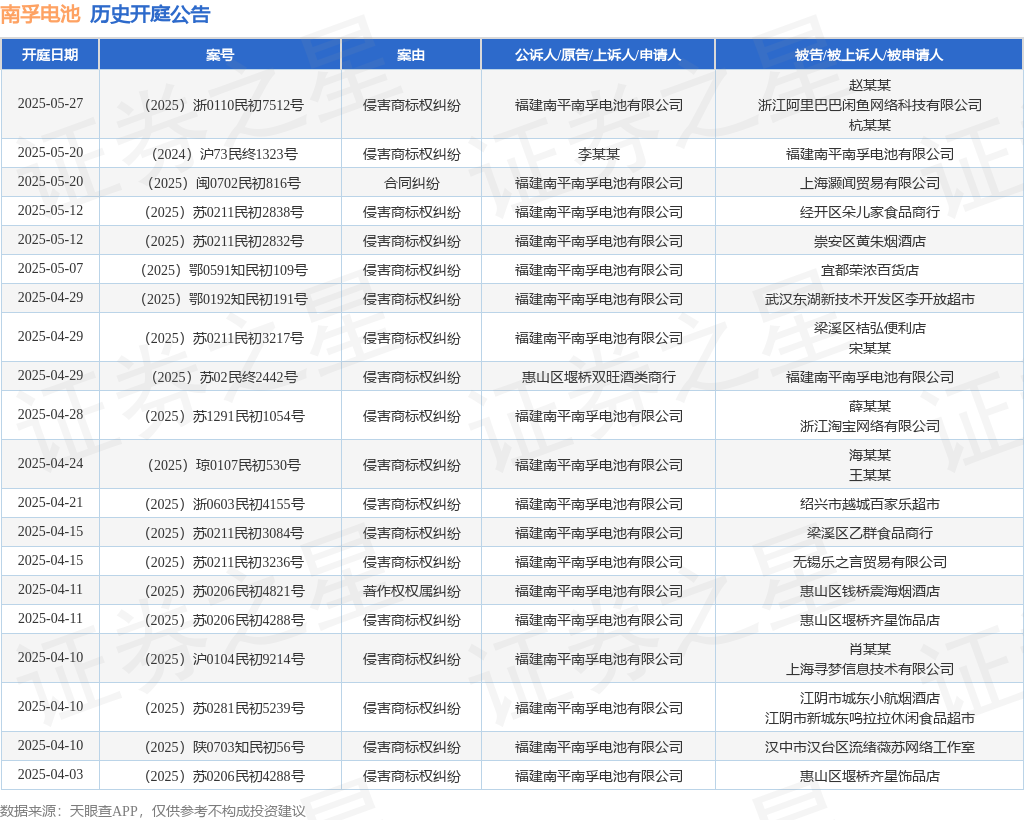1024x820 pixels.
Task: Click defendant 宜都荣浓百货店
Action: tap(869, 270)
